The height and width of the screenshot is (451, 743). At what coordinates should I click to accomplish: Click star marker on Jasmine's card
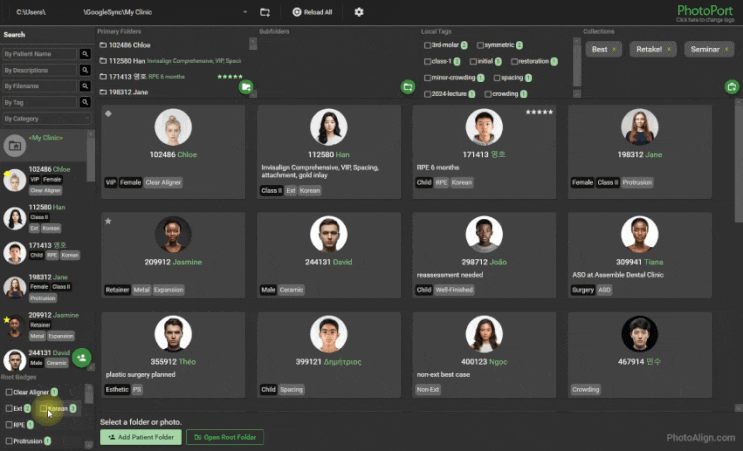[108, 221]
